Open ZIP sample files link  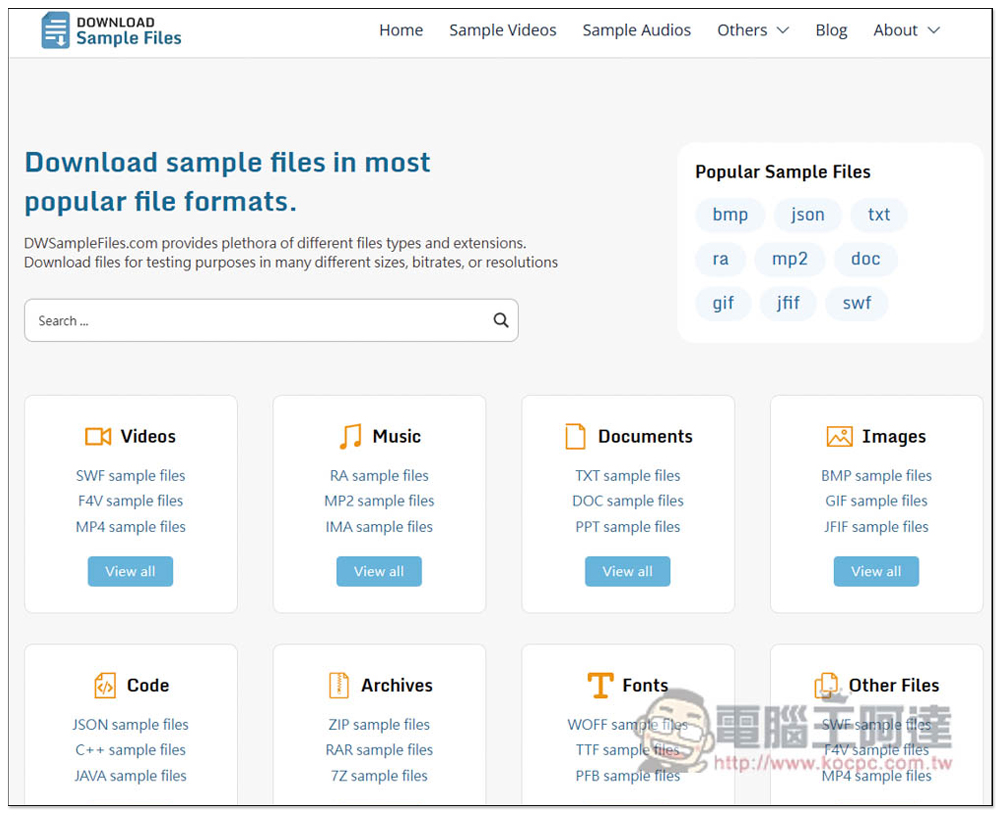(379, 725)
